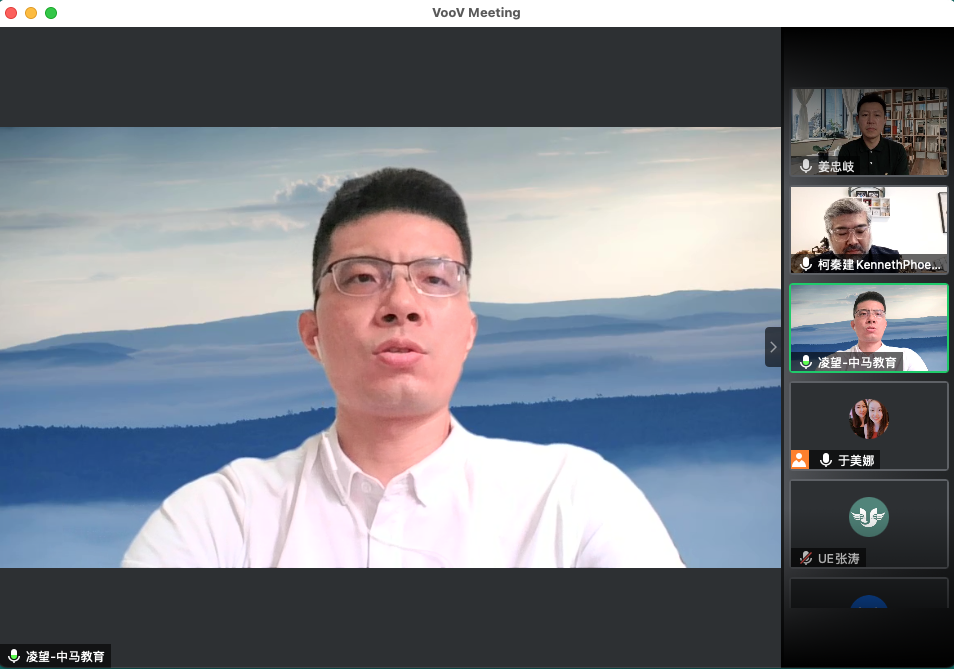Click the microphone icon in the 凌望-中马教育 thumbnail
This screenshot has width=954, height=669.
pos(806,362)
